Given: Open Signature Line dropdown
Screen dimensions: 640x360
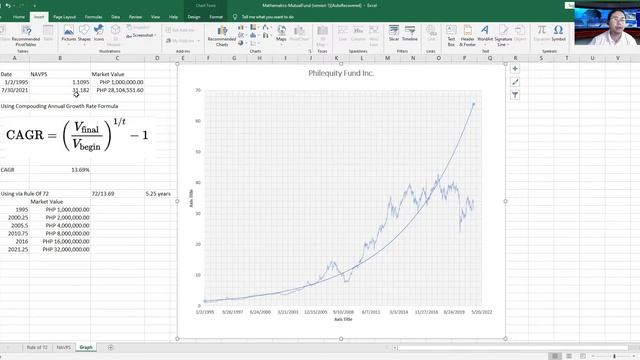Looking at the screenshot, I should (x=503, y=36).
